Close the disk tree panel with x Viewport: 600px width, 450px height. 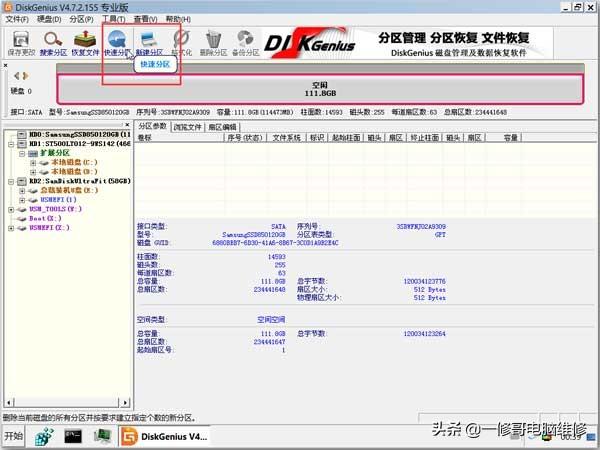pyautogui.click(x=127, y=125)
